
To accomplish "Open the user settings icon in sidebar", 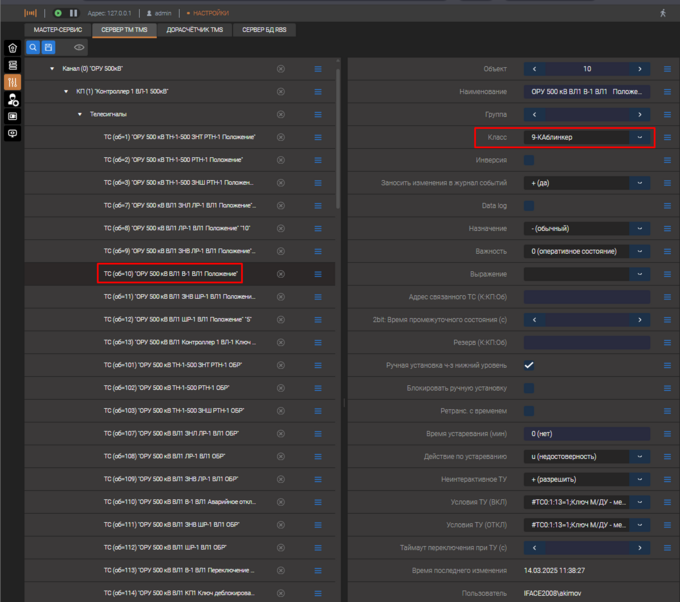I will [x=12, y=100].
